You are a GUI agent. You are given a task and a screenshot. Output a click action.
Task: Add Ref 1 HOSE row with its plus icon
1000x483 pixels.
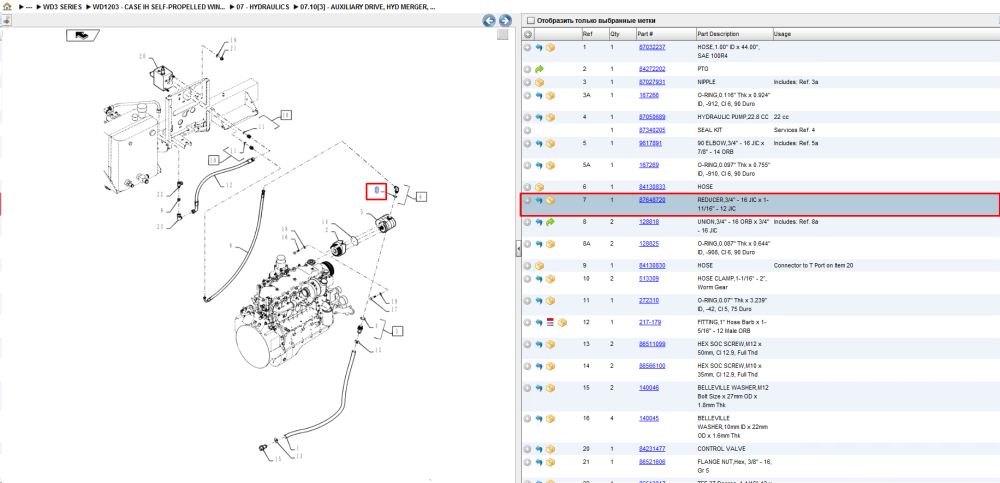pos(527,47)
